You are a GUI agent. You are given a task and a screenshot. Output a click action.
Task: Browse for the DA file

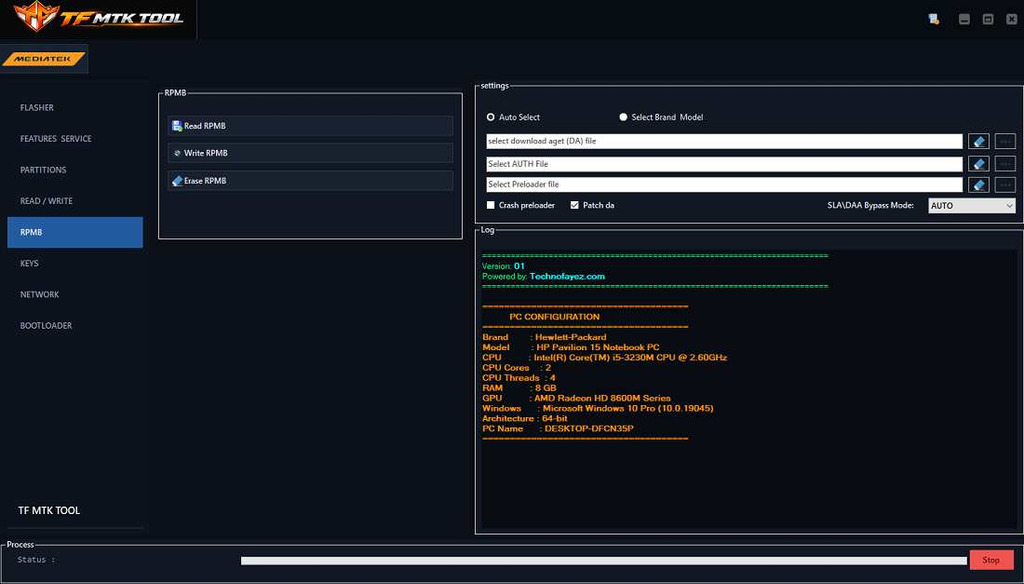1005,141
